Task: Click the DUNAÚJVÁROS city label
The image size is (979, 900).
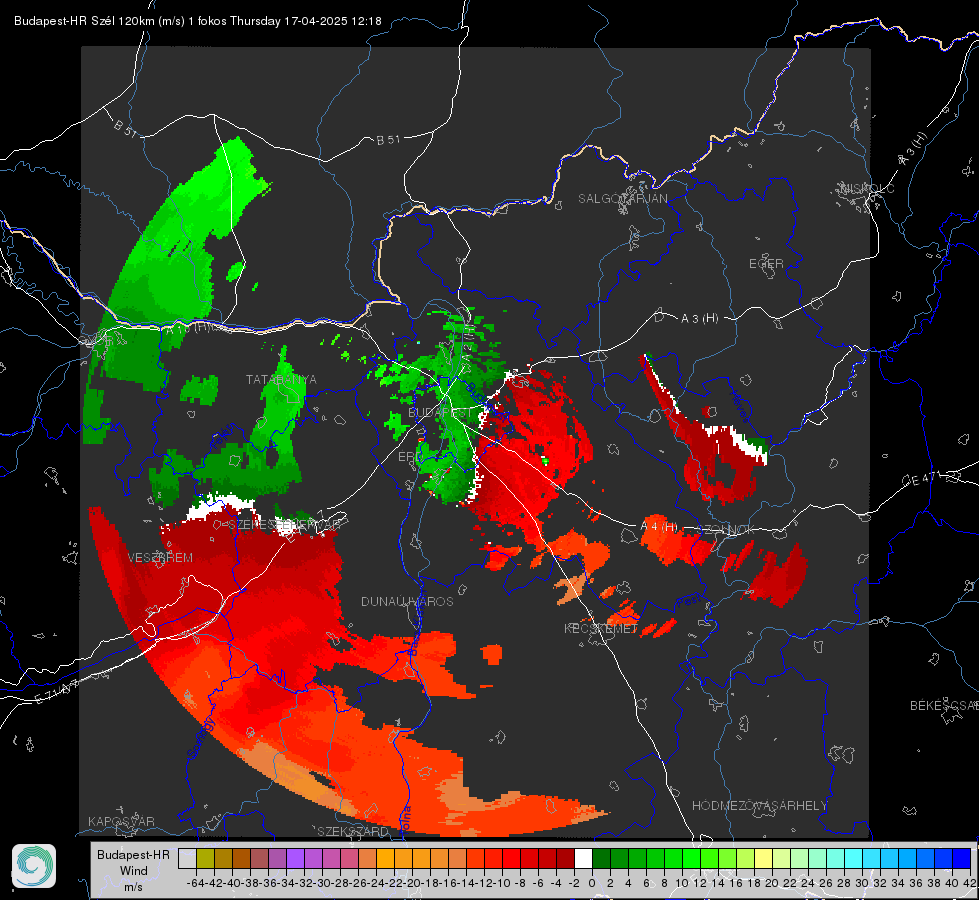Action: tap(407, 601)
